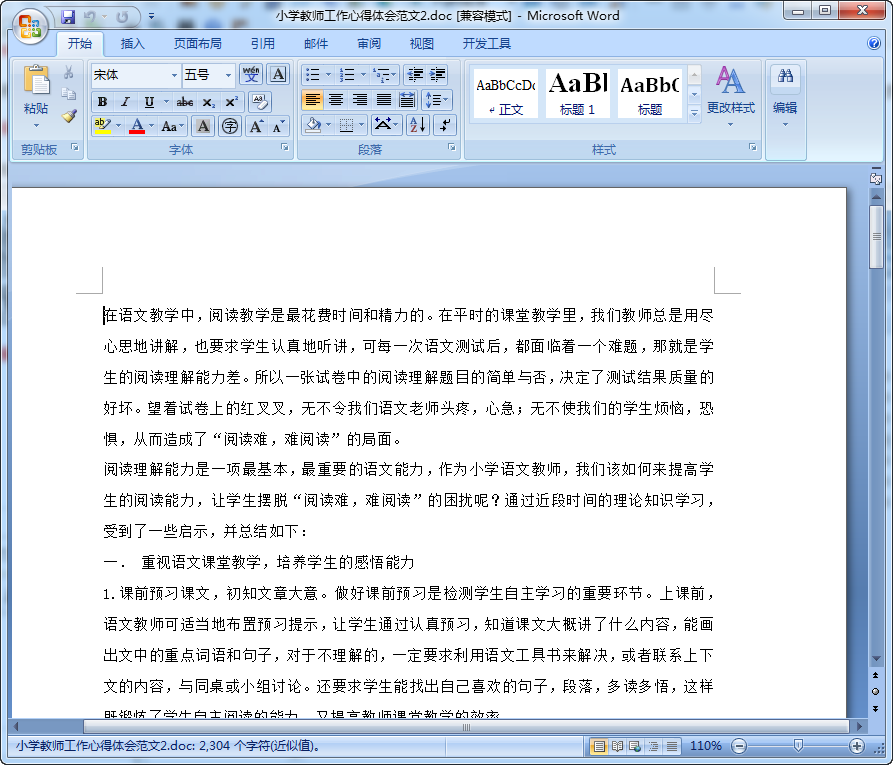Image resolution: width=893 pixels, height=765 pixels.
Task: Click the character border icon
Action: pyautogui.click(x=278, y=75)
